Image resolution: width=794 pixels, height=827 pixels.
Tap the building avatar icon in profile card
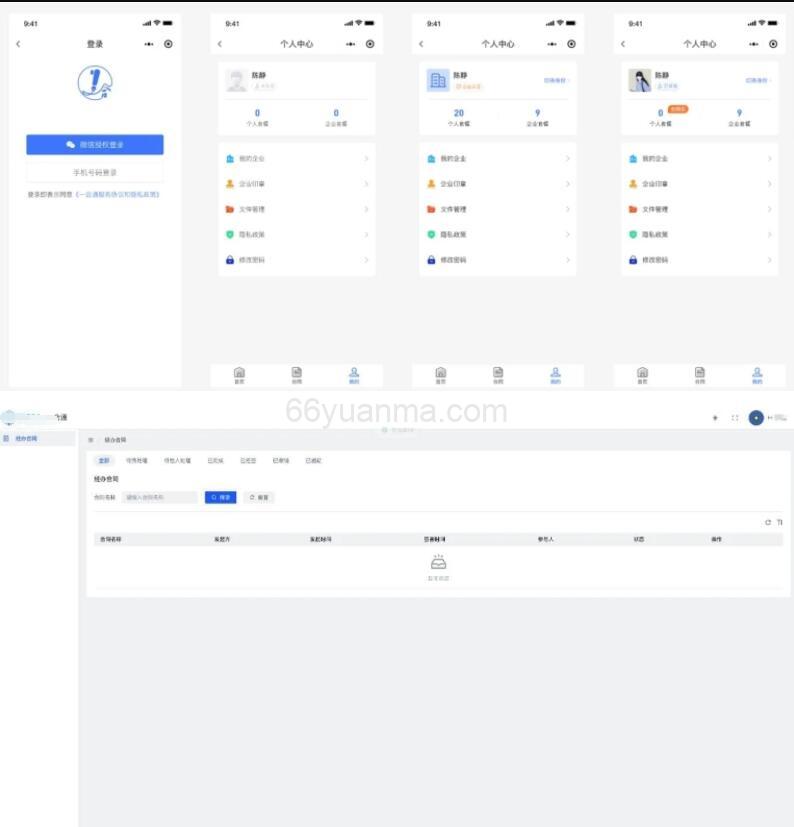pos(438,81)
